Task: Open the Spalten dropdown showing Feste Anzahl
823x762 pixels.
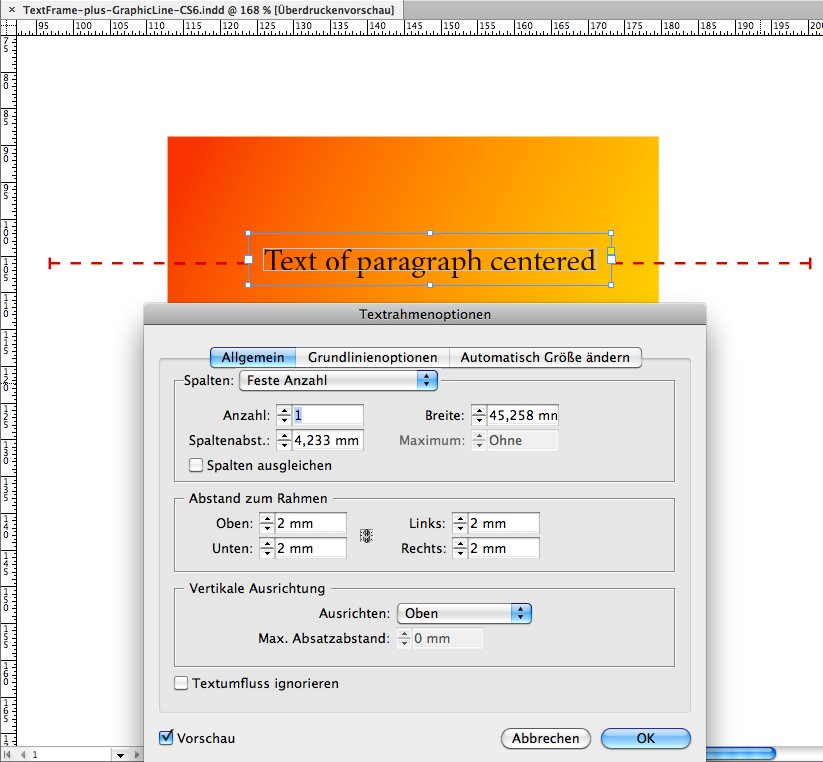Action: coord(338,380)
